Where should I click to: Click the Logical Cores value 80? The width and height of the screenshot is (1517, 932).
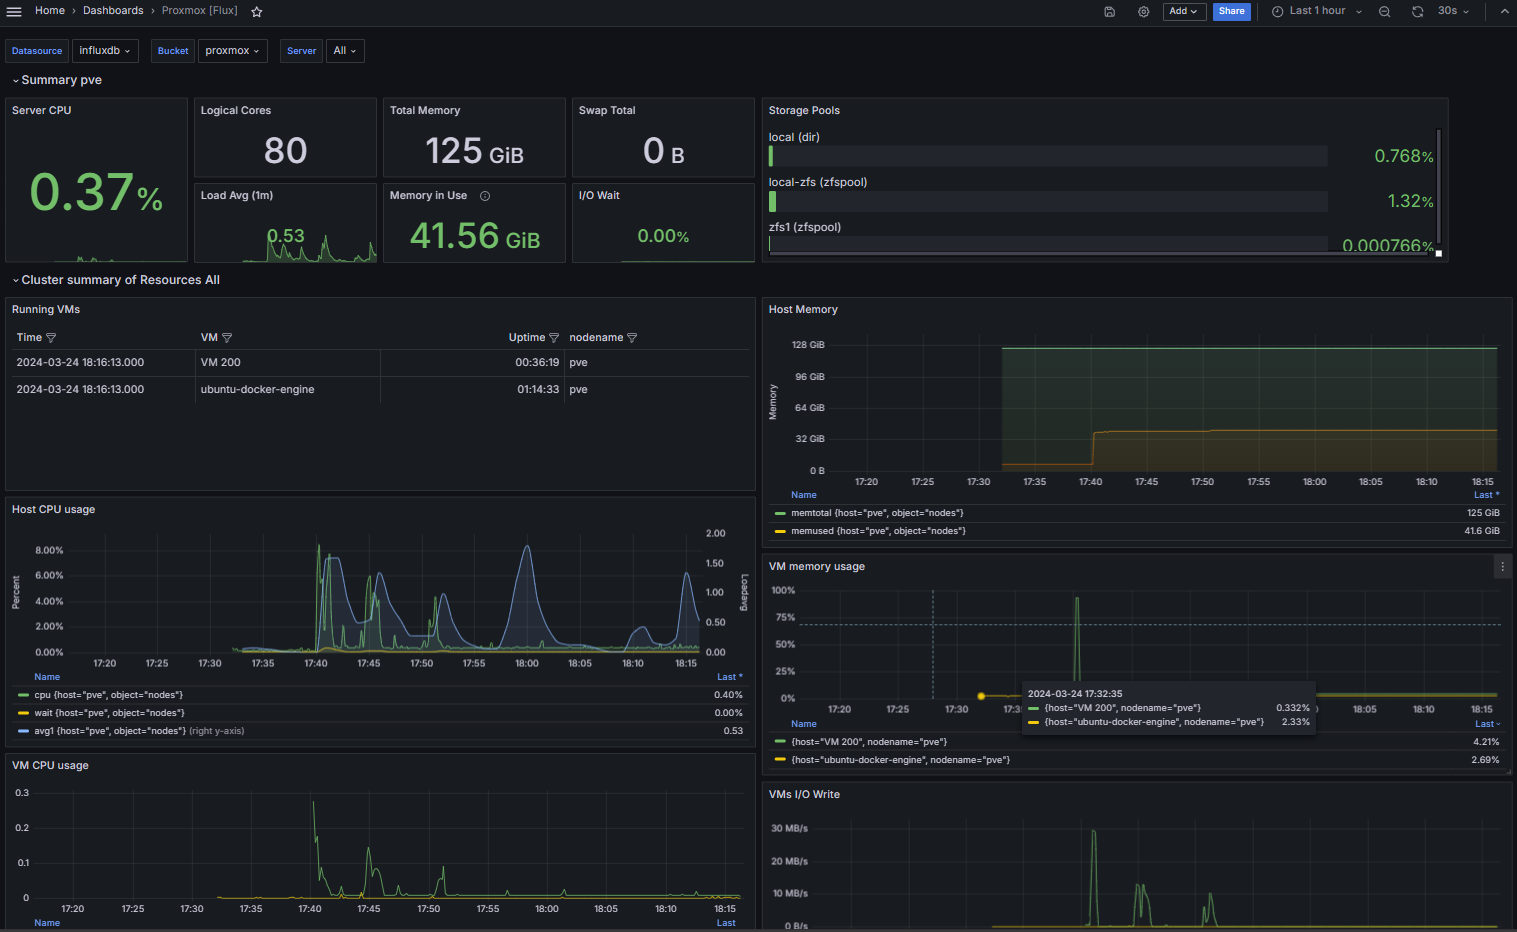[285, 151]
